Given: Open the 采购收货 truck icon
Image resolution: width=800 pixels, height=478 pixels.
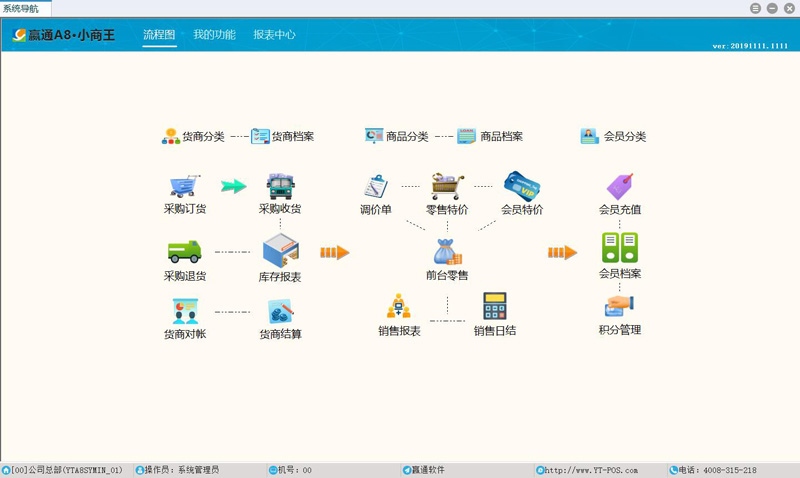Looking at the screenshot, I should pos(280,187).
